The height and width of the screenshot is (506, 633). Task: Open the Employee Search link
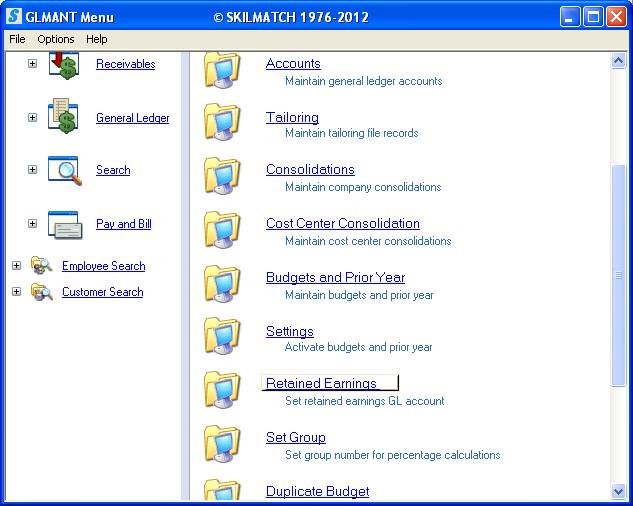click(104, 266)
